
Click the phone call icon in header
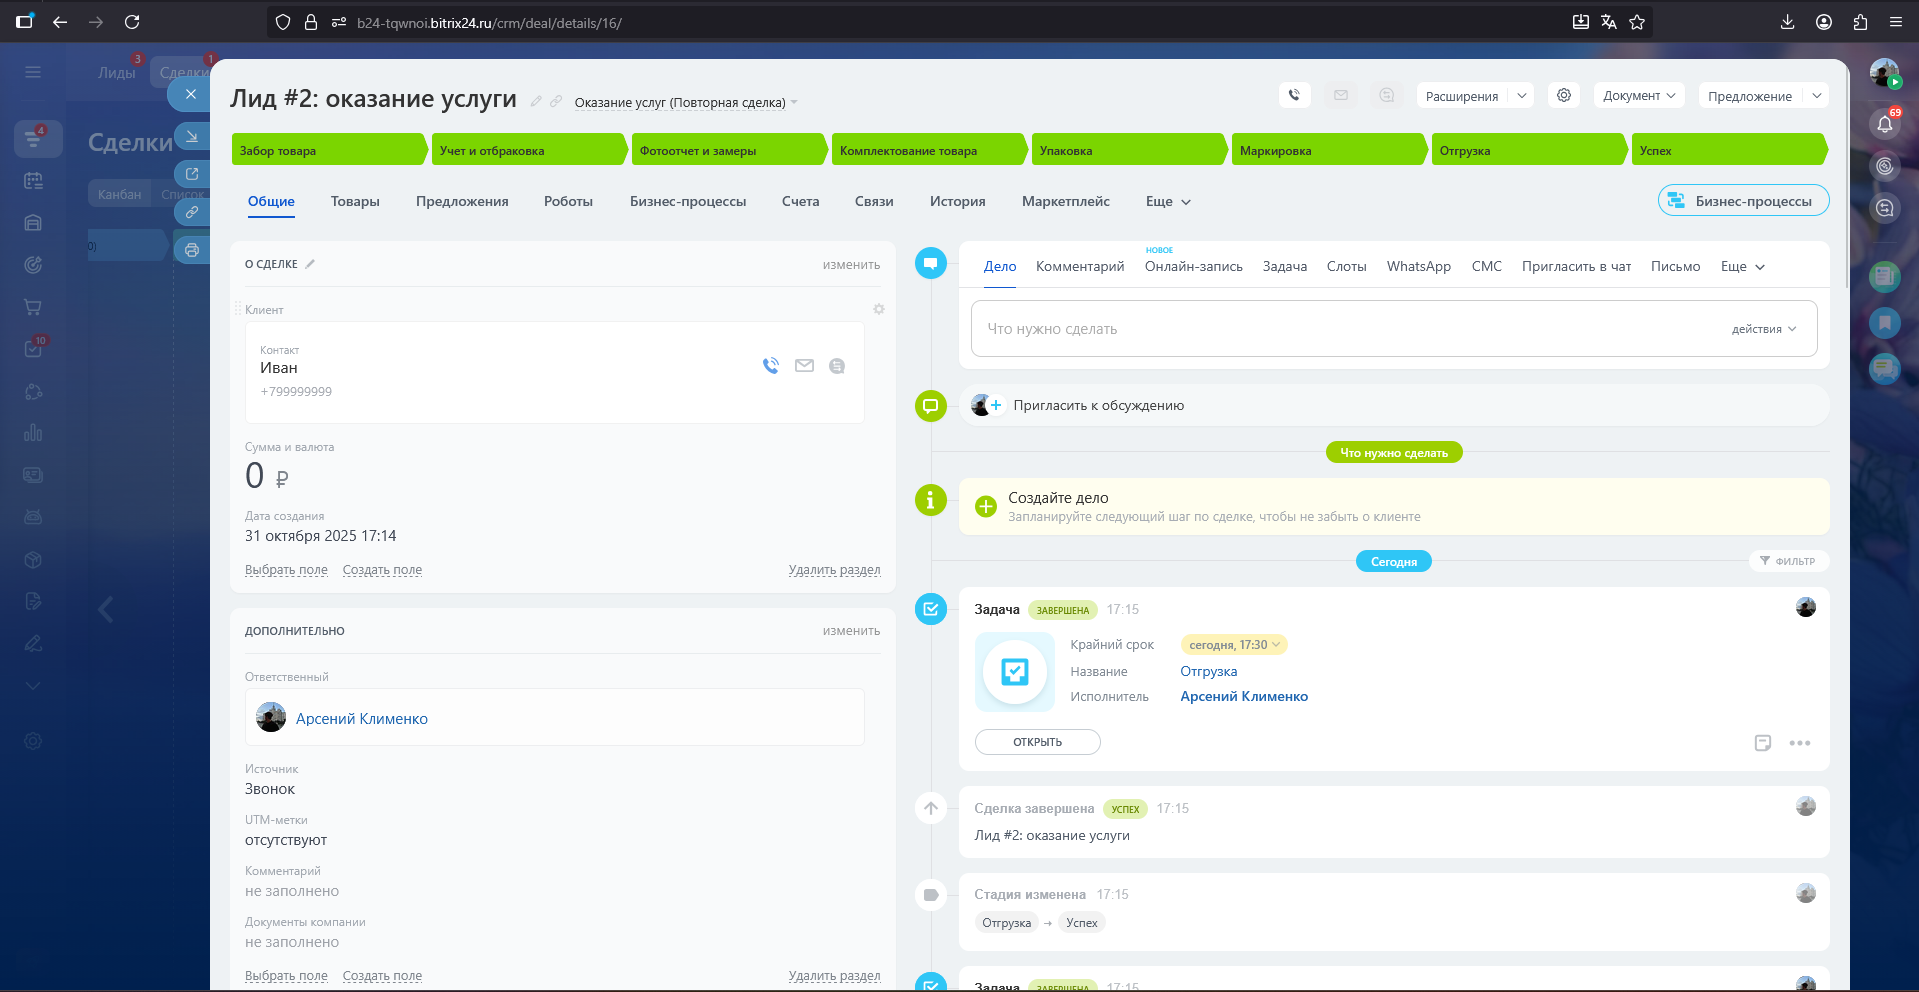click(x=1294, y=96)
